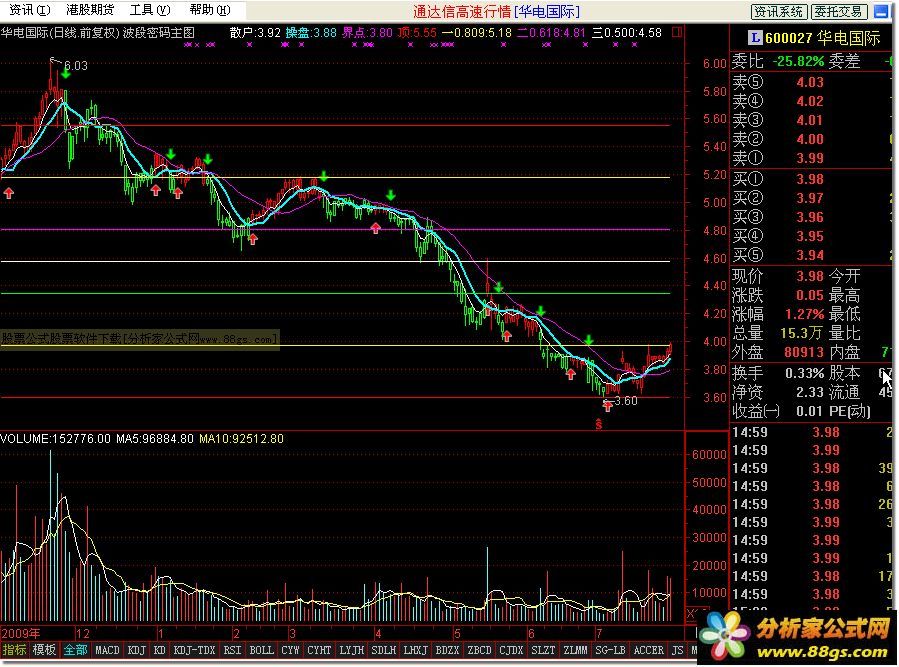Click the 外盘 80913 value
Viewport: 899px width, 667px height.
[804, 352]
